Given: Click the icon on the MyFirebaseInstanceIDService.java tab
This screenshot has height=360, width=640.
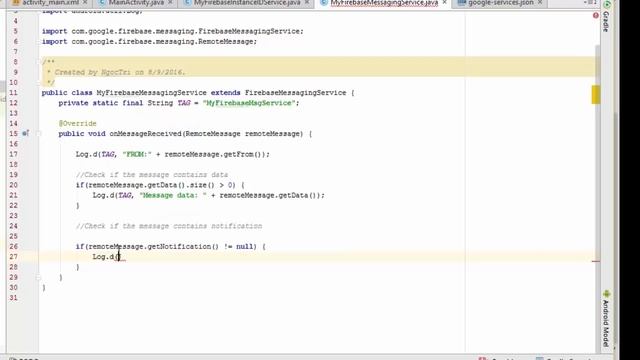Looking at the screenshot, I should click(x=187, y=2).
